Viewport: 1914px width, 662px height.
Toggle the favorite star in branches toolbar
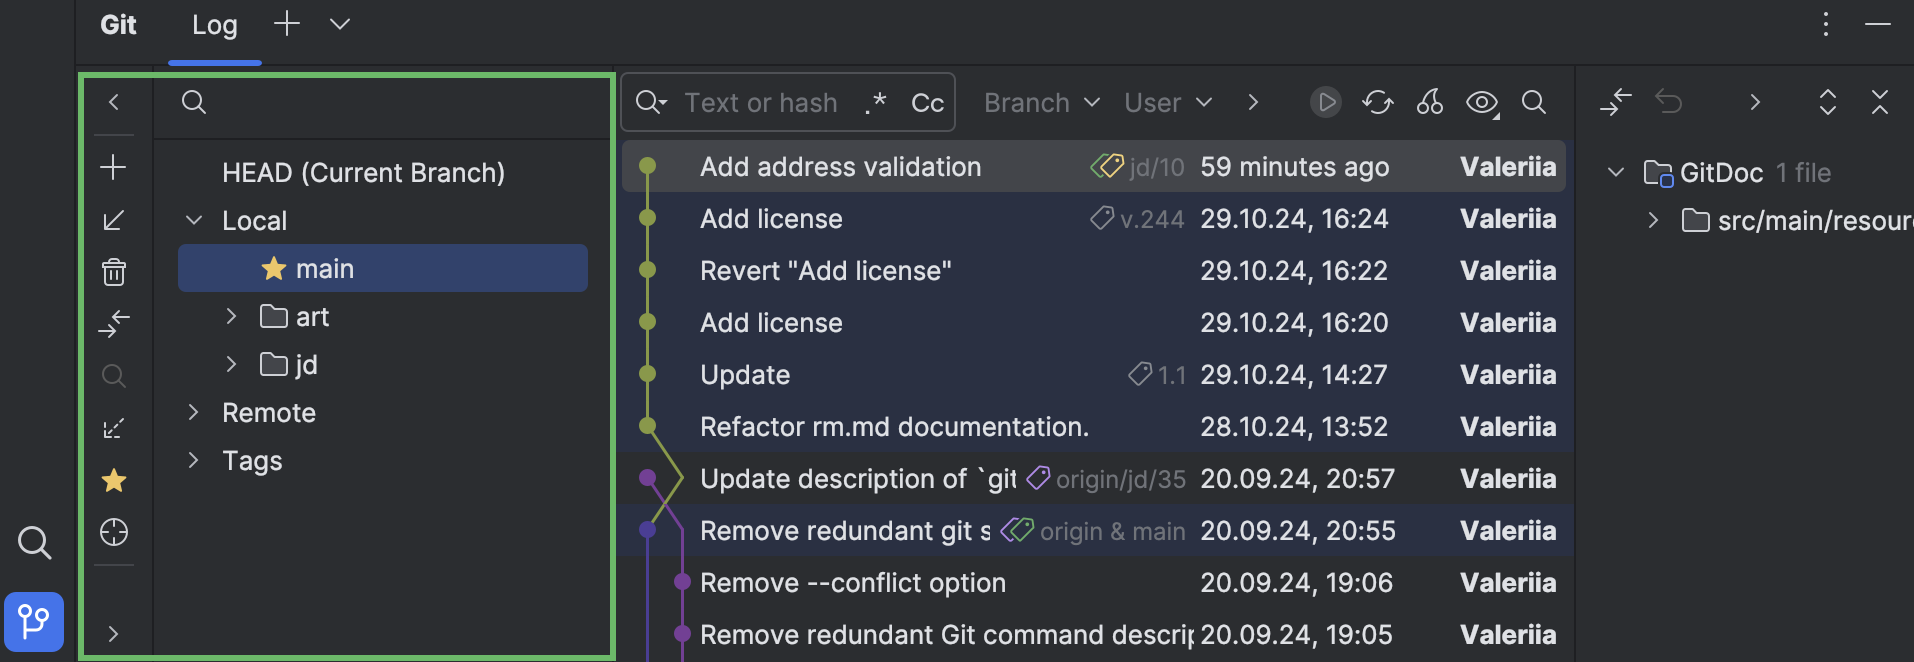coord(114,481)
